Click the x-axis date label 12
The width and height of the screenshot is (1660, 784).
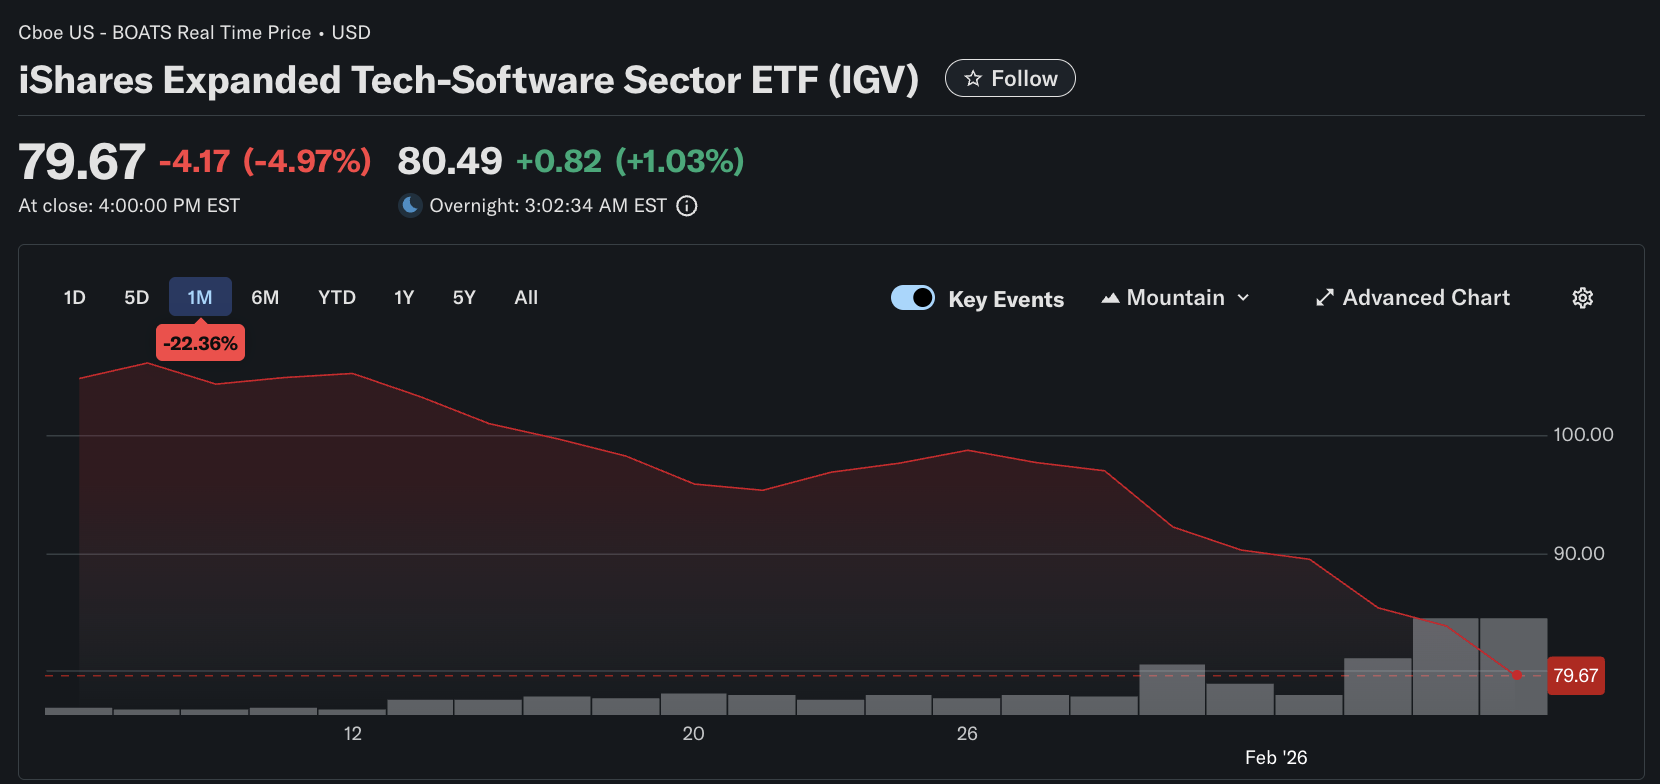point(353,734)
